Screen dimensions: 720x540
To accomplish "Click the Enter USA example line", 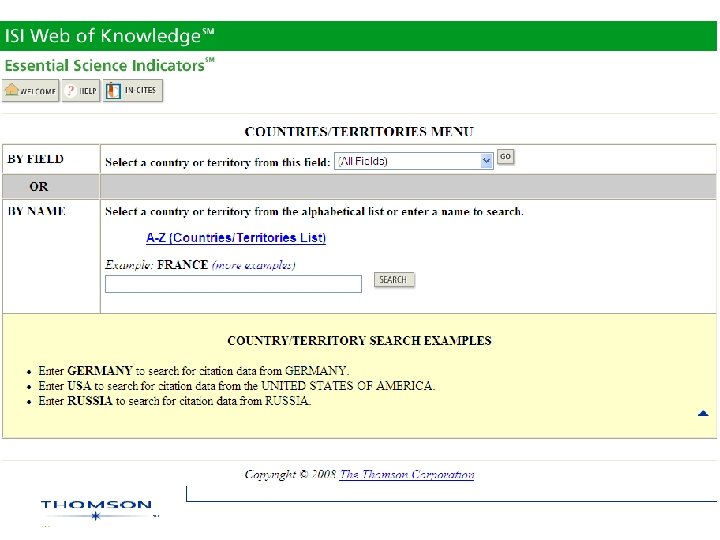I will click(x=236, y=386).
